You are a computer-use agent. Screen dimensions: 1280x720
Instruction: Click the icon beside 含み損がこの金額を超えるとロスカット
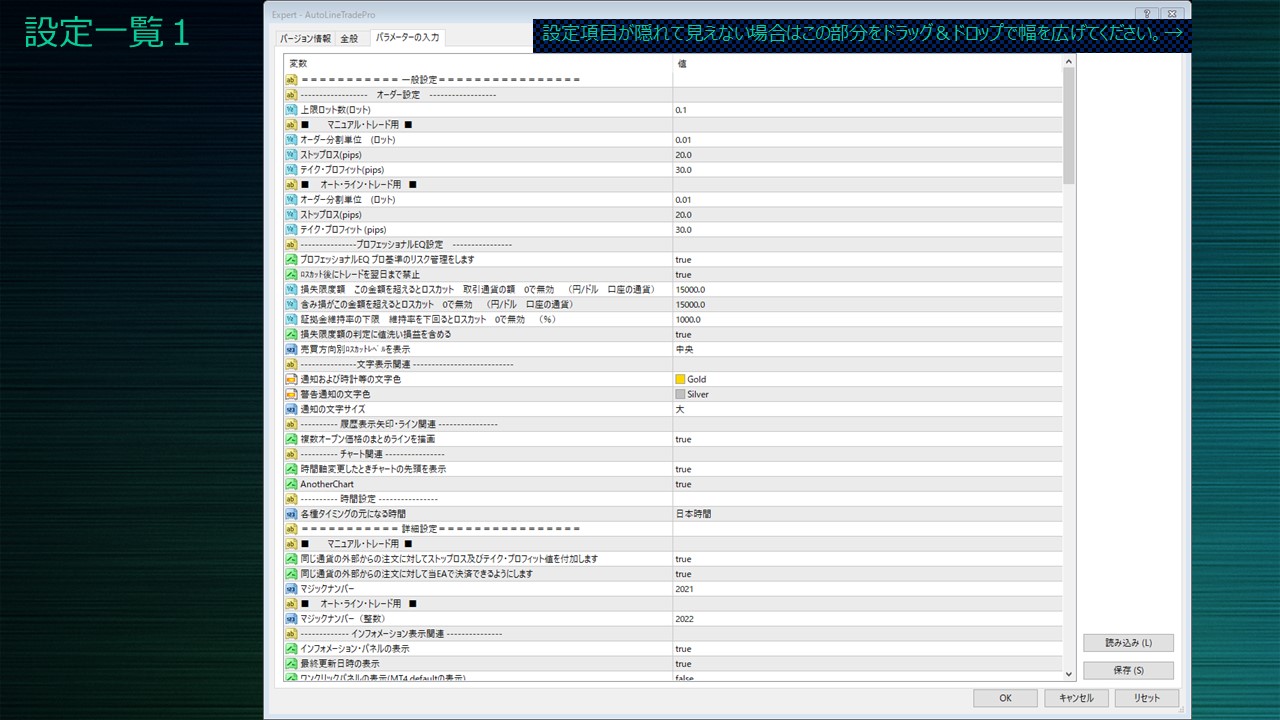click(x=292, y=305)
